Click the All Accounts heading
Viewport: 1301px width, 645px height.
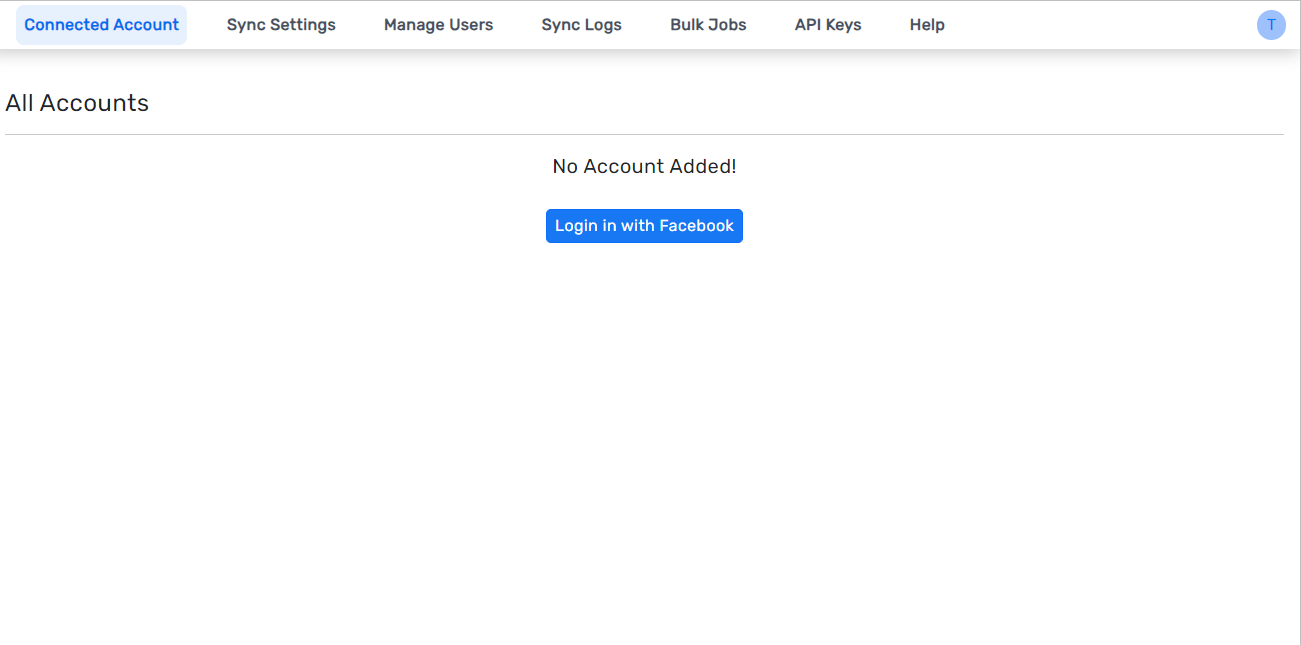click(x=77, y=103)
